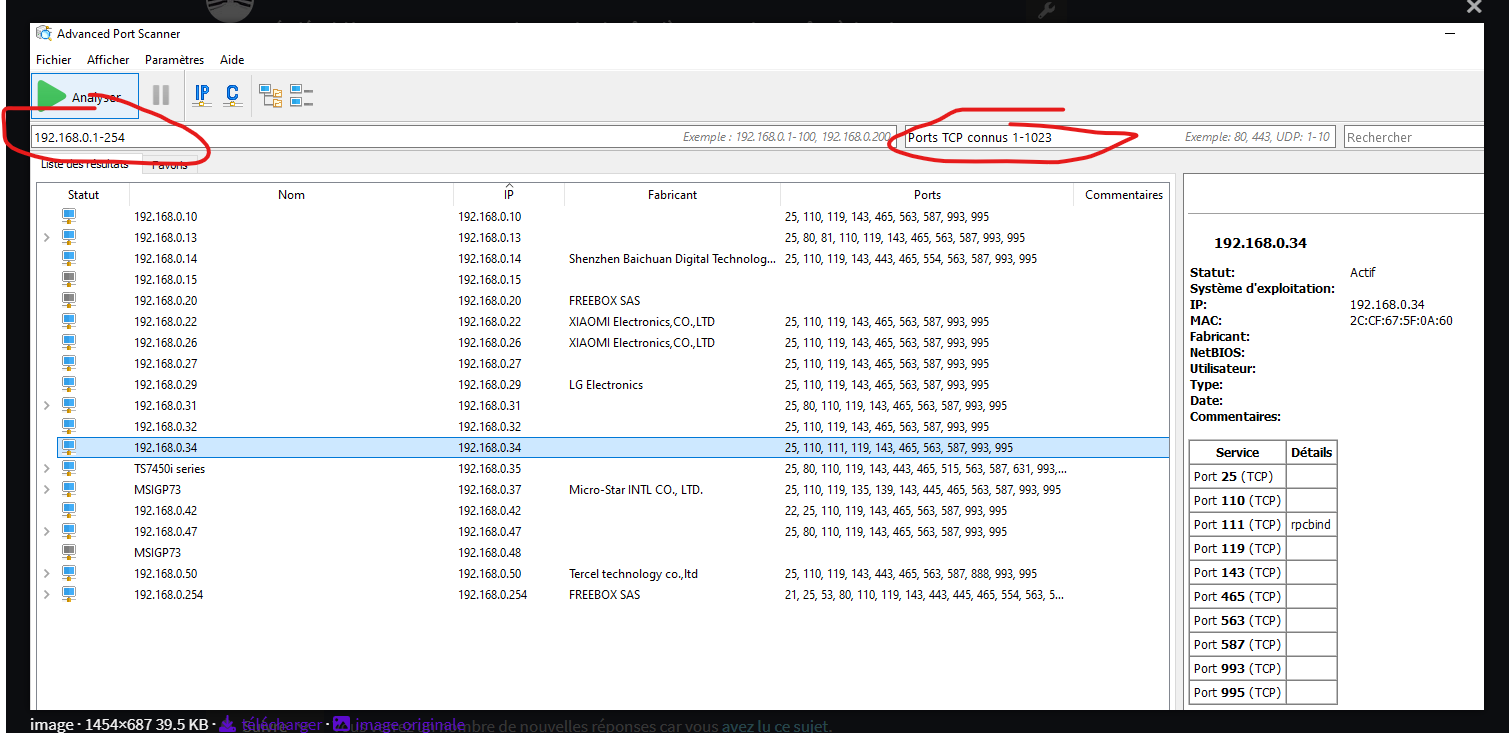Click the Commentaires column header
1509x733 pixels.
point(1124,195)
